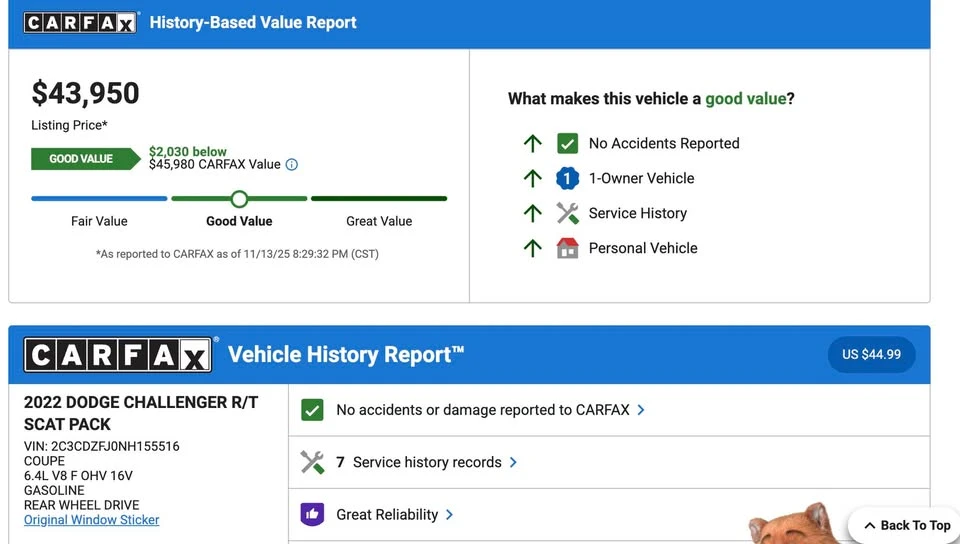Click the Vehicle History Report title

pos(346,355)
